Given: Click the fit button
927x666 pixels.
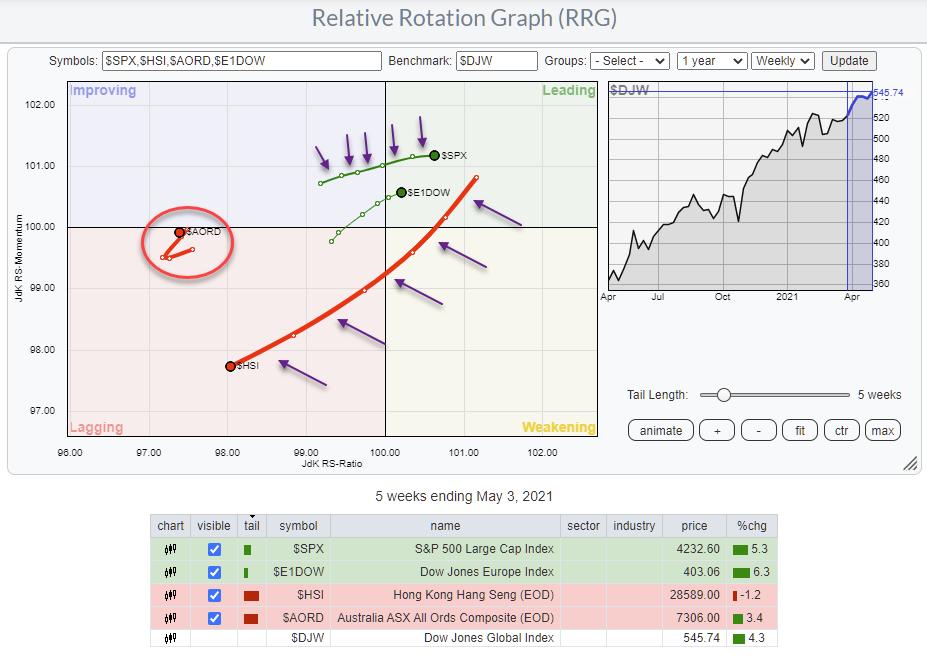Looking at the screenshot, I should (800, 431).
